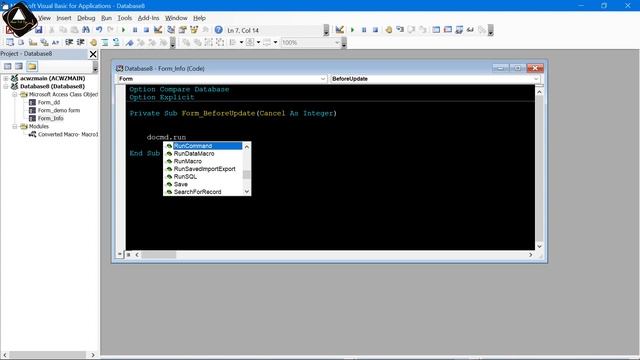Open the Object Browser icon
The width and height of the screenshot is (640, 360).
click(194, 30)
